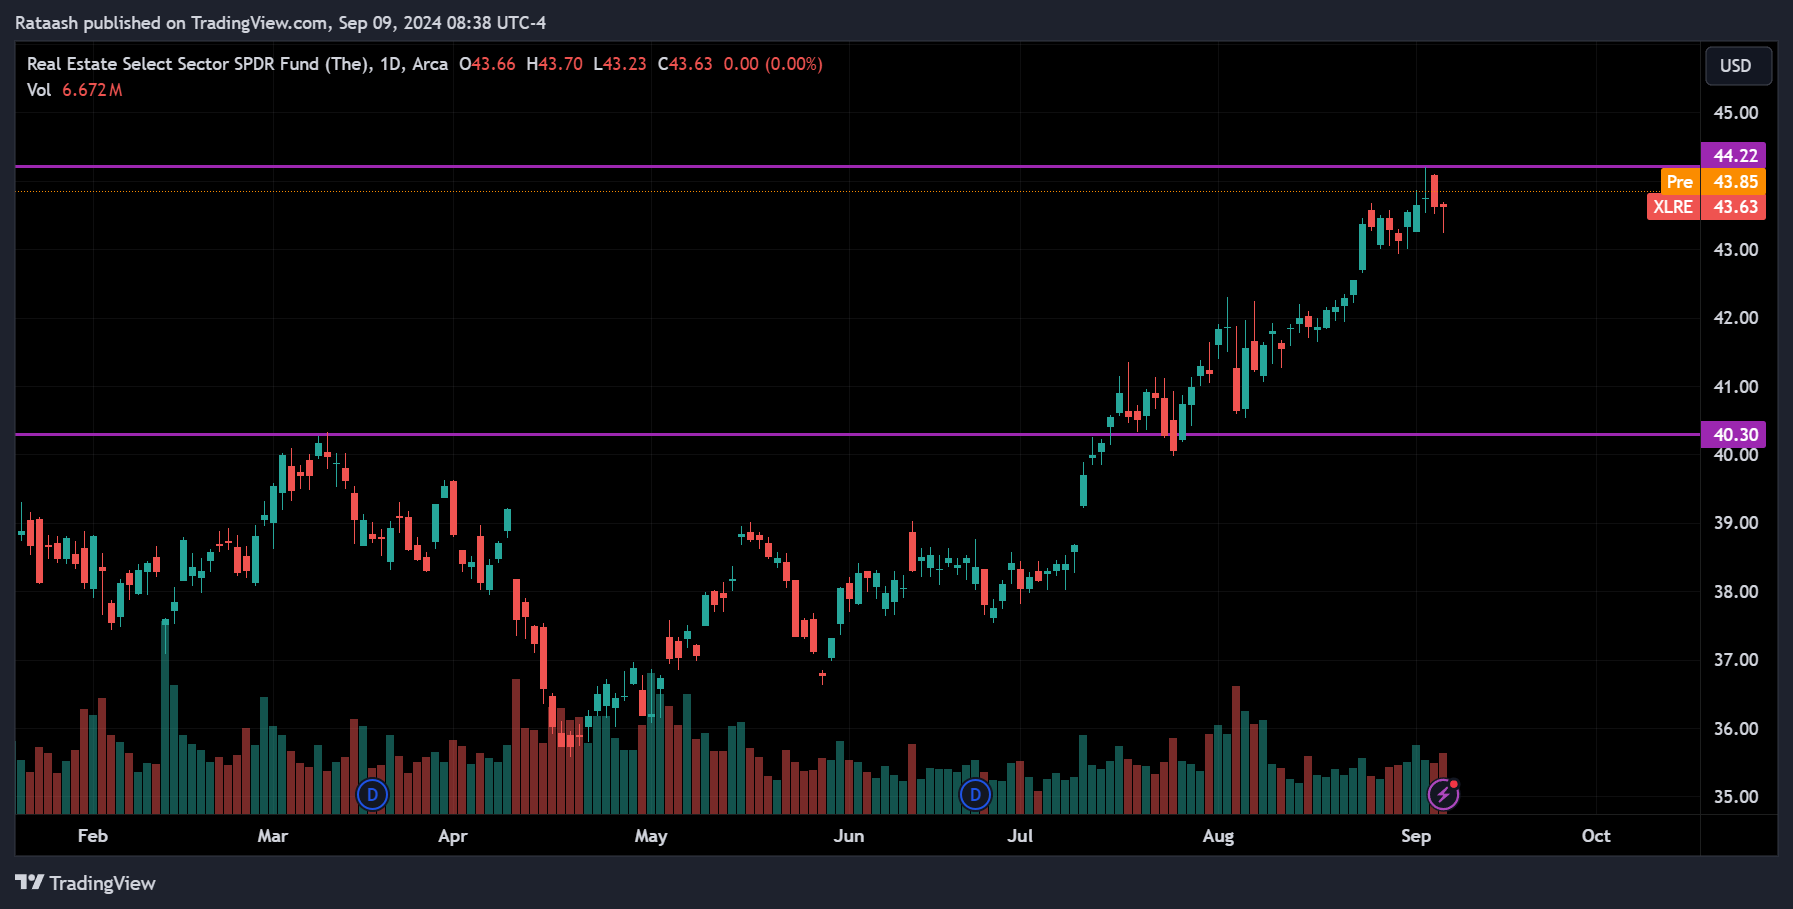1793x909 pixels.
Task: Click the red XLRE 43.63 price label
Action: pos(1706,207)
